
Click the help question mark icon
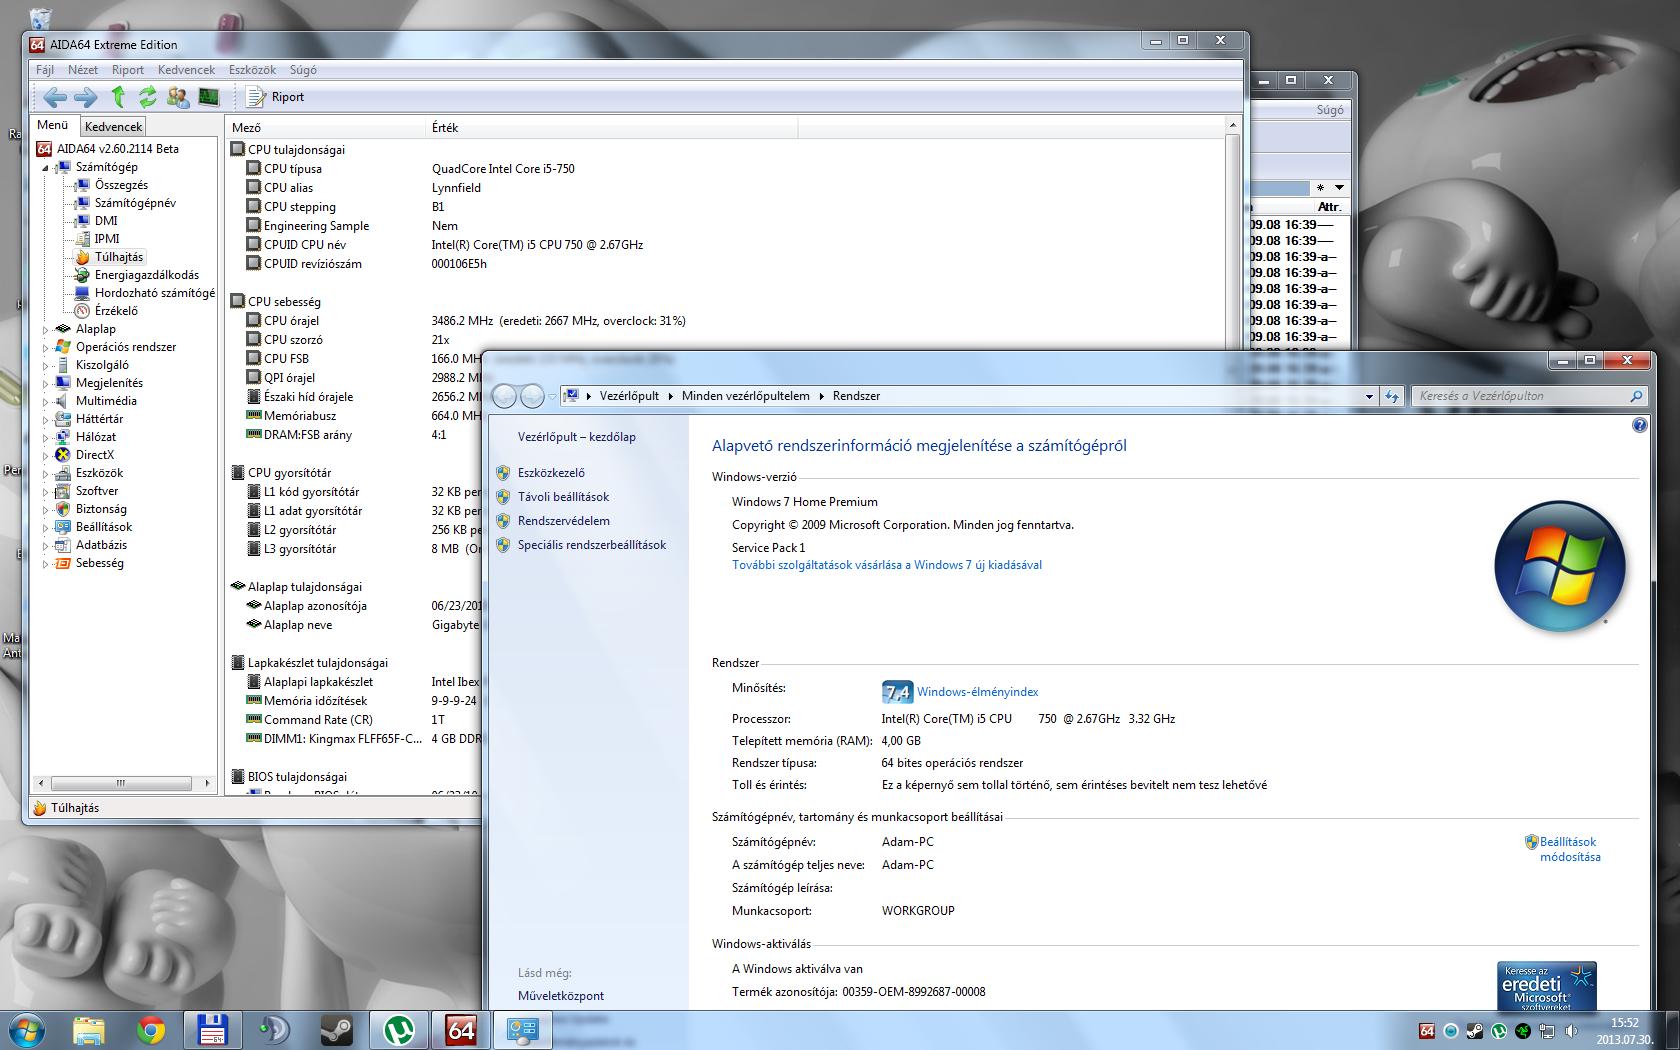pos(1639,425)
